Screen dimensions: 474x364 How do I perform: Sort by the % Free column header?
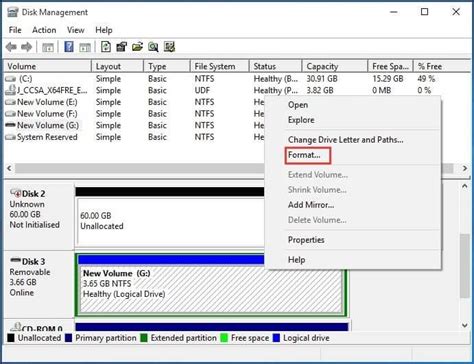[x=442, y=66]
